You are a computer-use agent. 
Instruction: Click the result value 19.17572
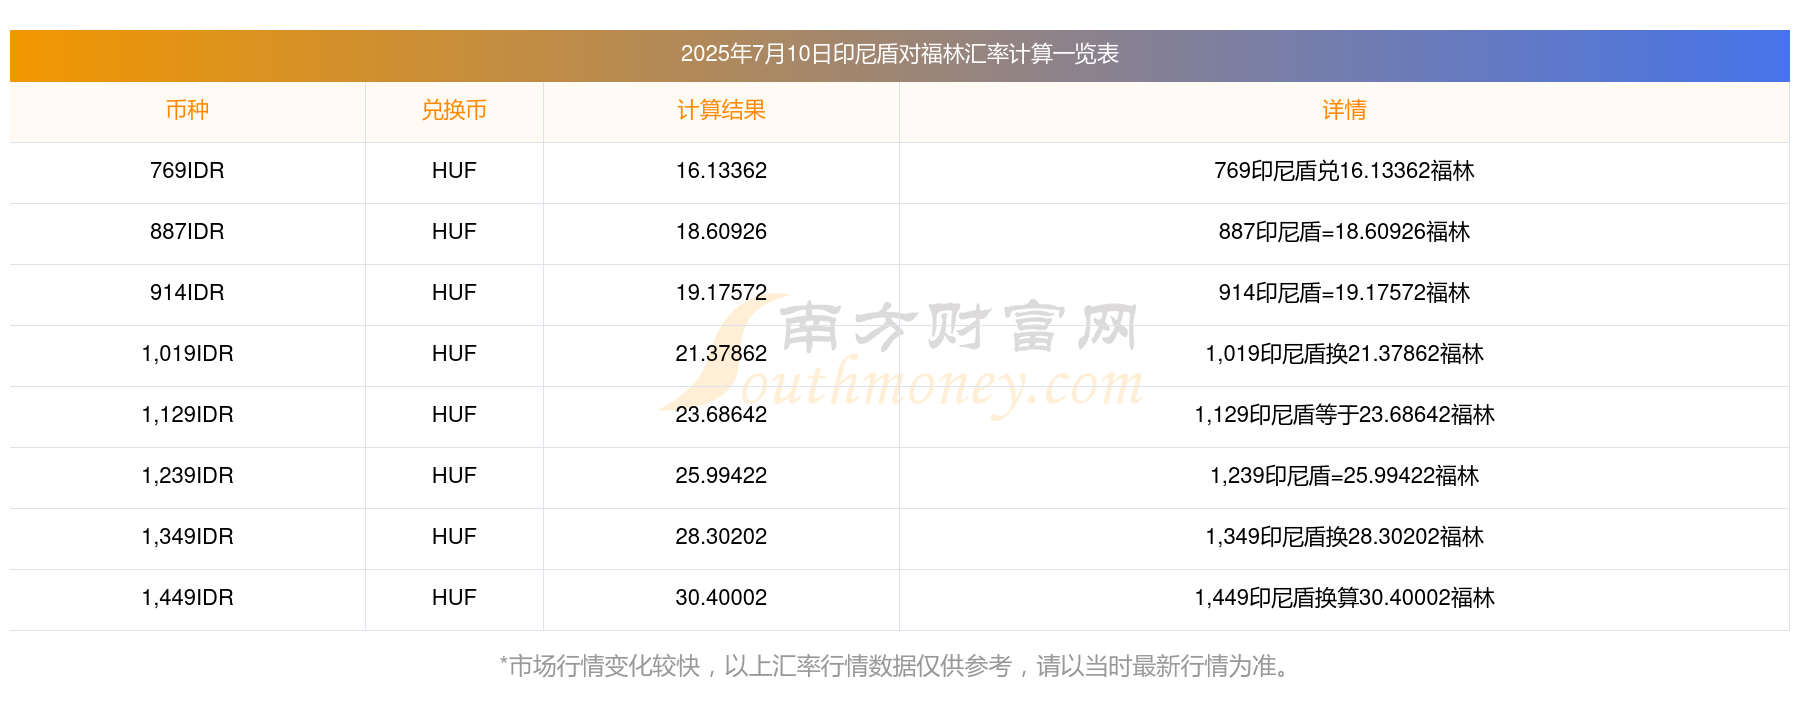721,293
